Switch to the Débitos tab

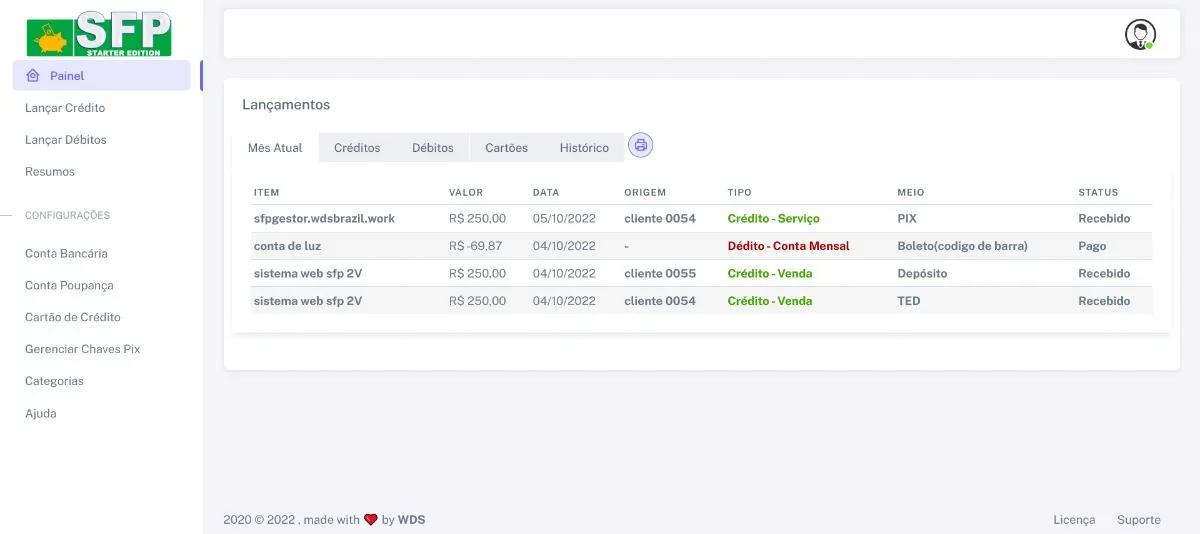(433, 148)
